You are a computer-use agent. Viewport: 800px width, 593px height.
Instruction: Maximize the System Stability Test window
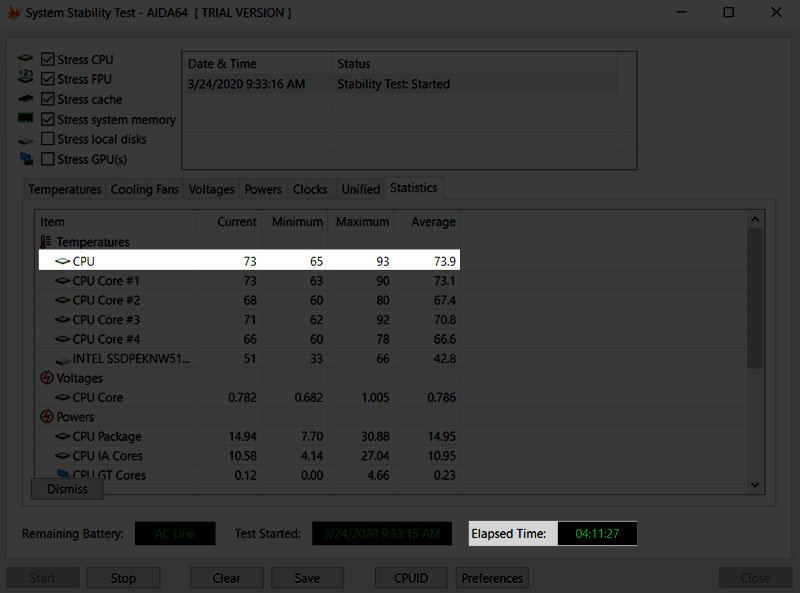729,12
